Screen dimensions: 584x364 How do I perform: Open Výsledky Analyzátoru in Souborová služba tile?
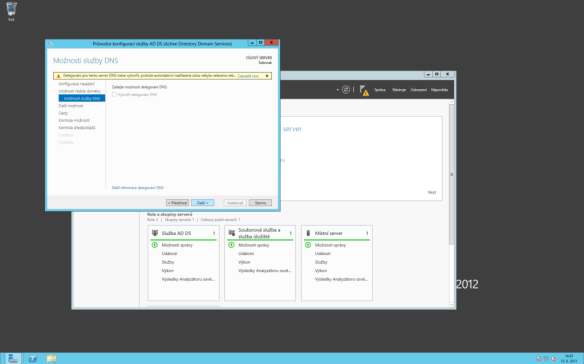pyautogui.click(x=265, y=271)
